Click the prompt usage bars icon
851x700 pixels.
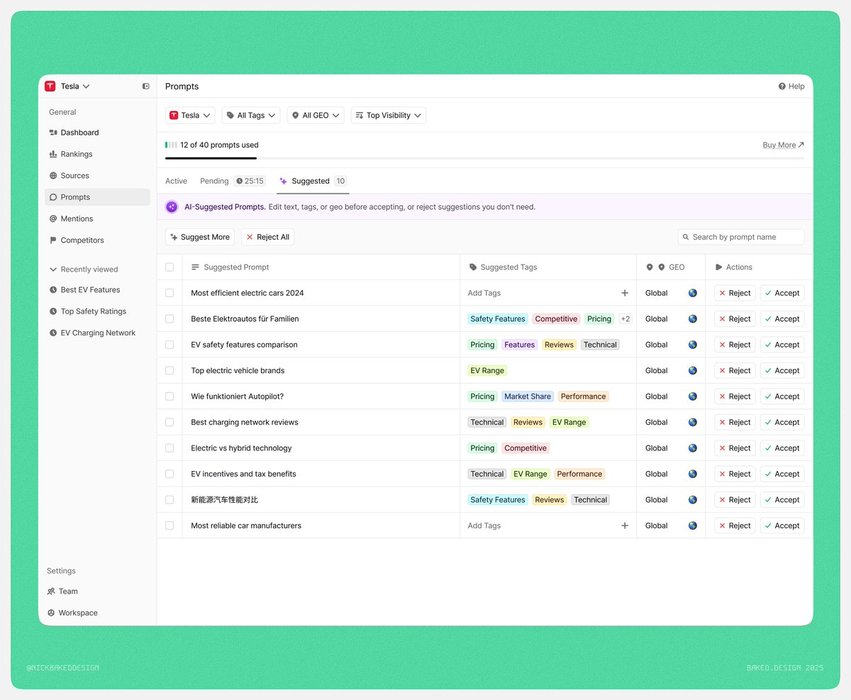pyautogui.click(x=171, y=145)
